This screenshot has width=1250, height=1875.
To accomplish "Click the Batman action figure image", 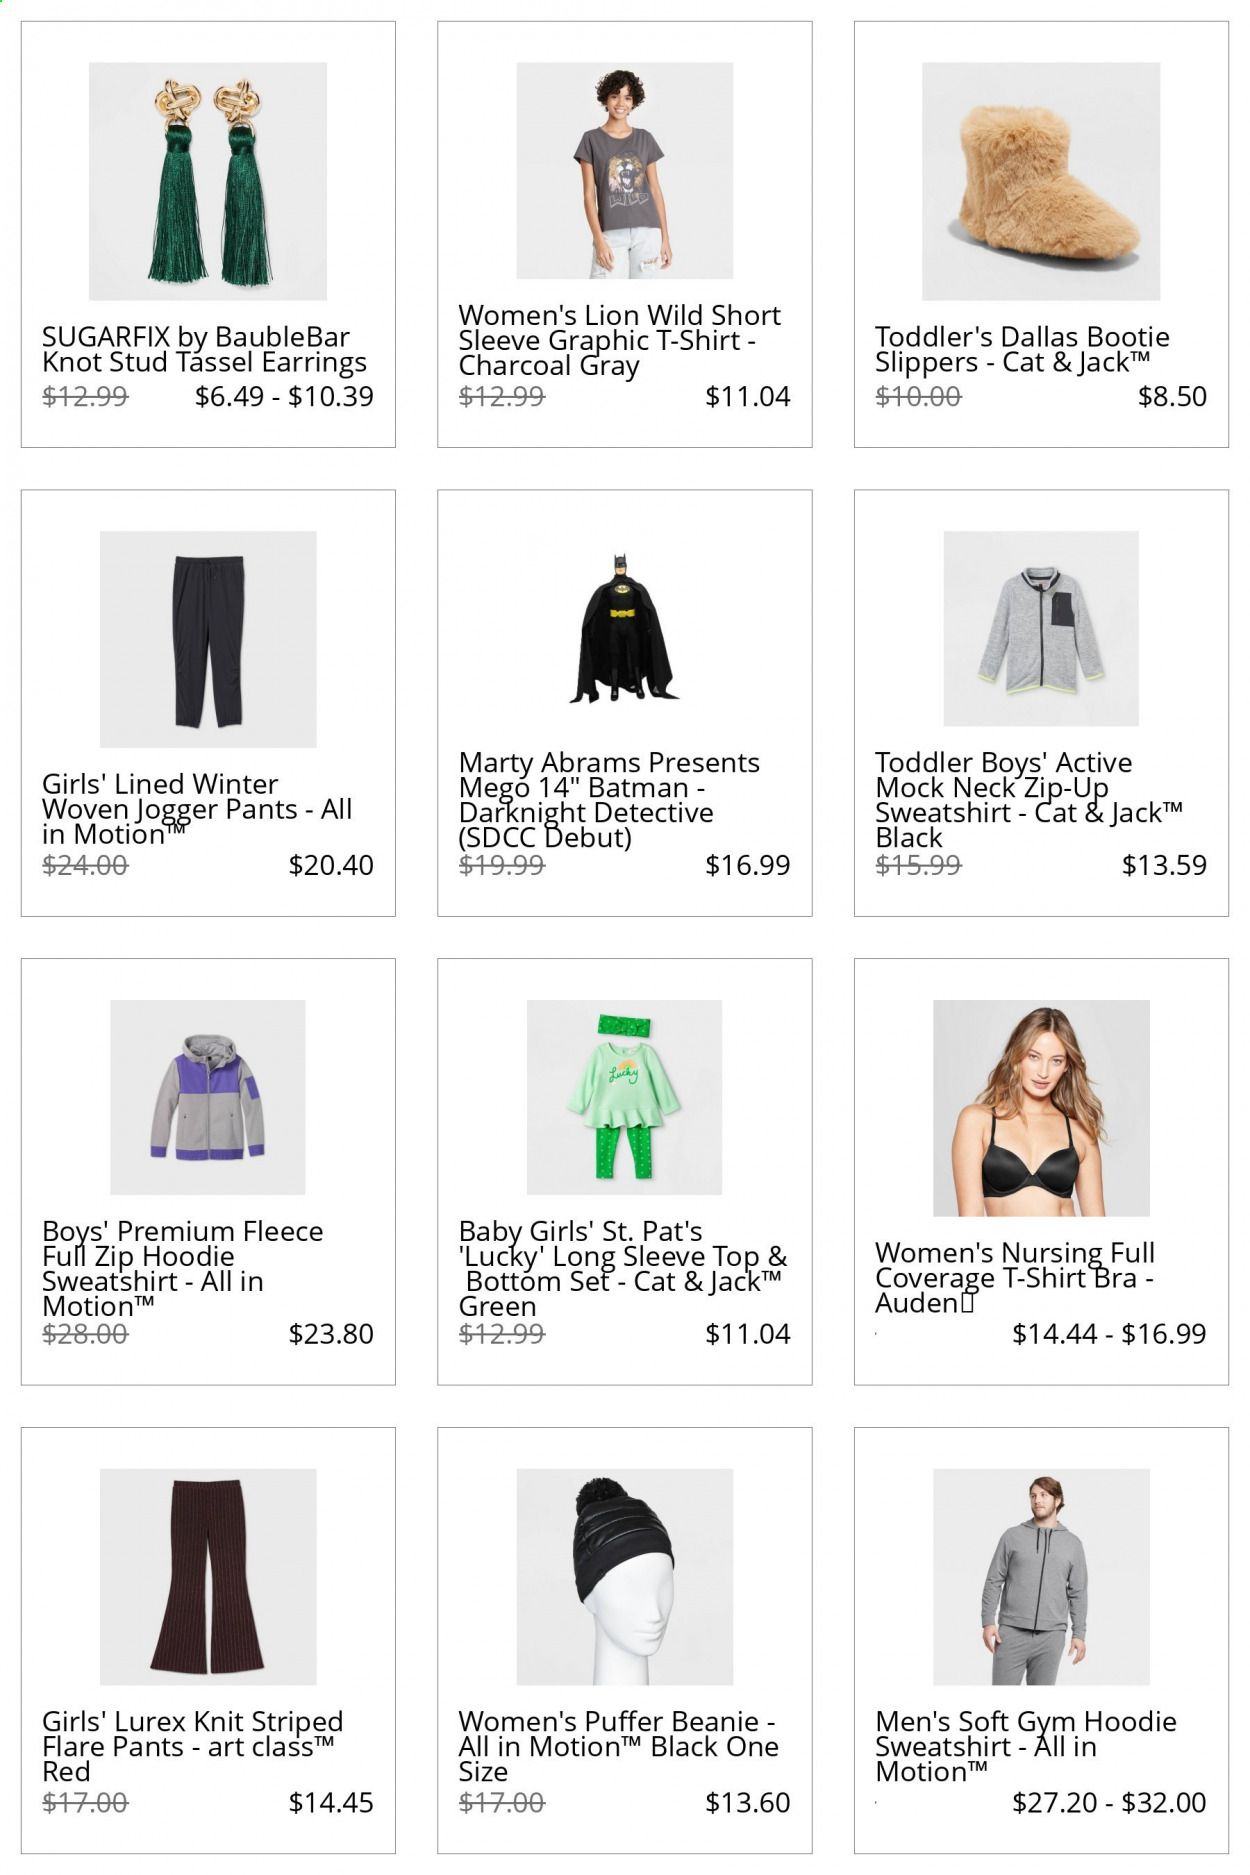I will [624, 628].
